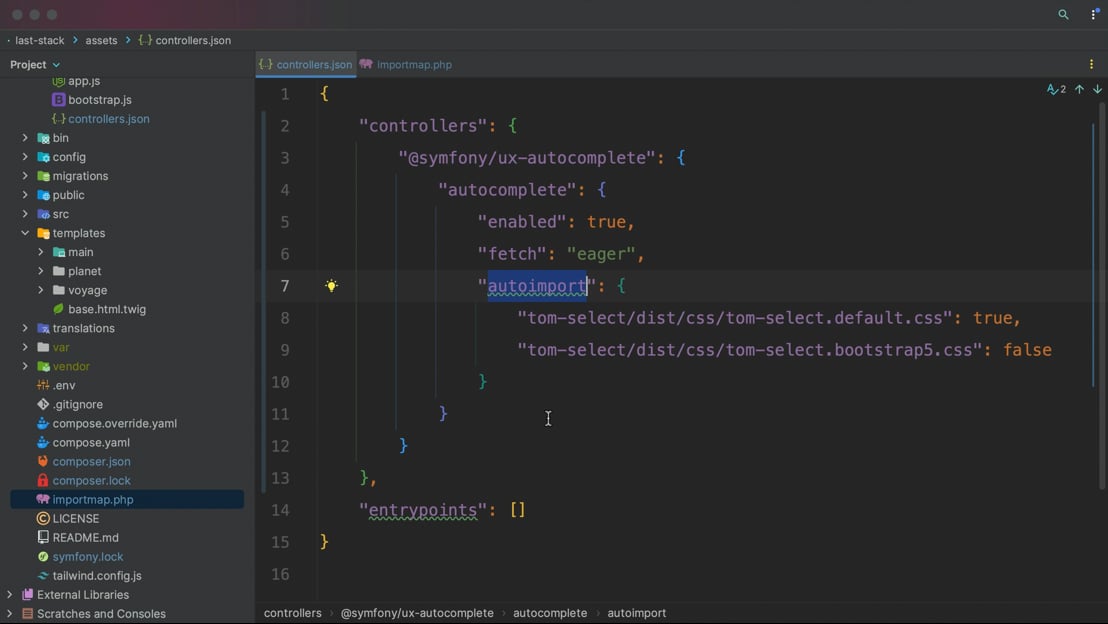Open bootstrap.js file in project tree

pos(99,100)
